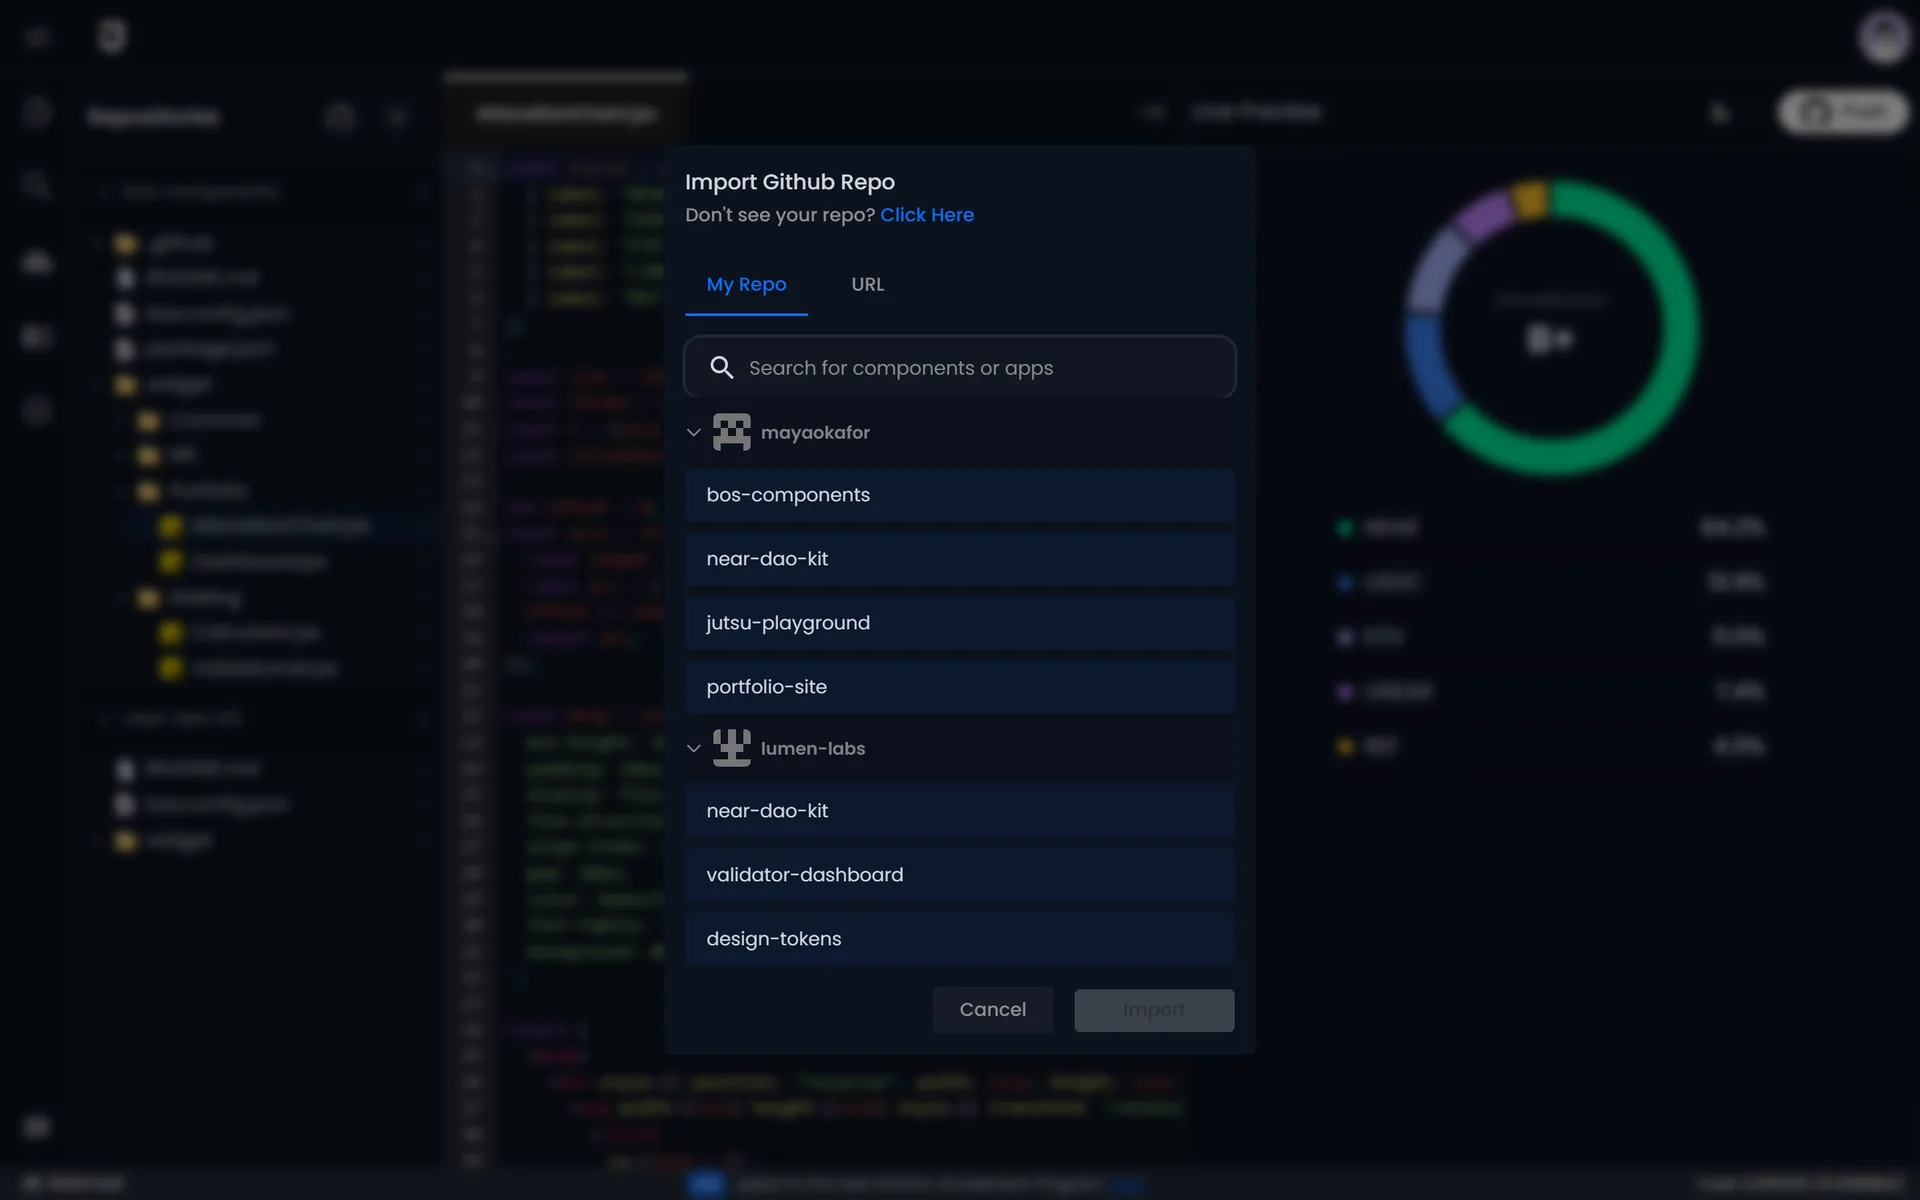Image resolution: width=1920 pixels, height=1200 pixels.
Task: Switch to the URL tab
Action: (x=867, y=285)
